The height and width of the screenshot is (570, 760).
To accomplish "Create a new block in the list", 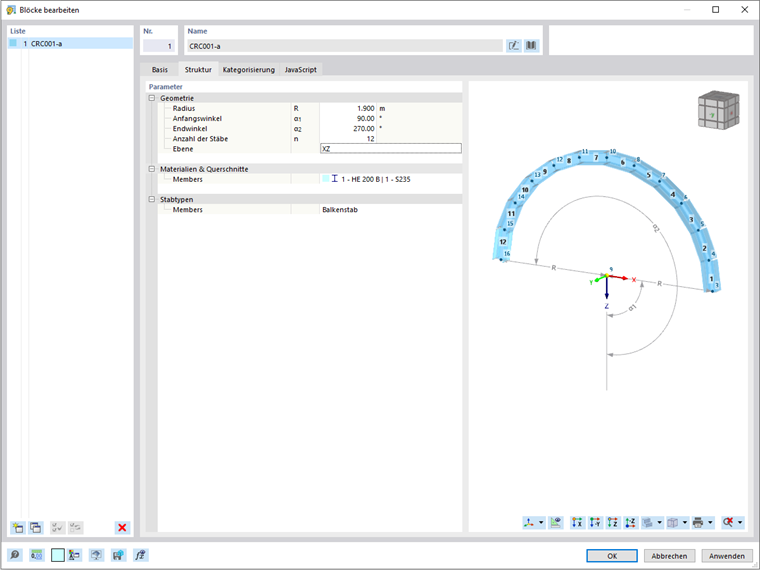I will click(x=18, y=527).
